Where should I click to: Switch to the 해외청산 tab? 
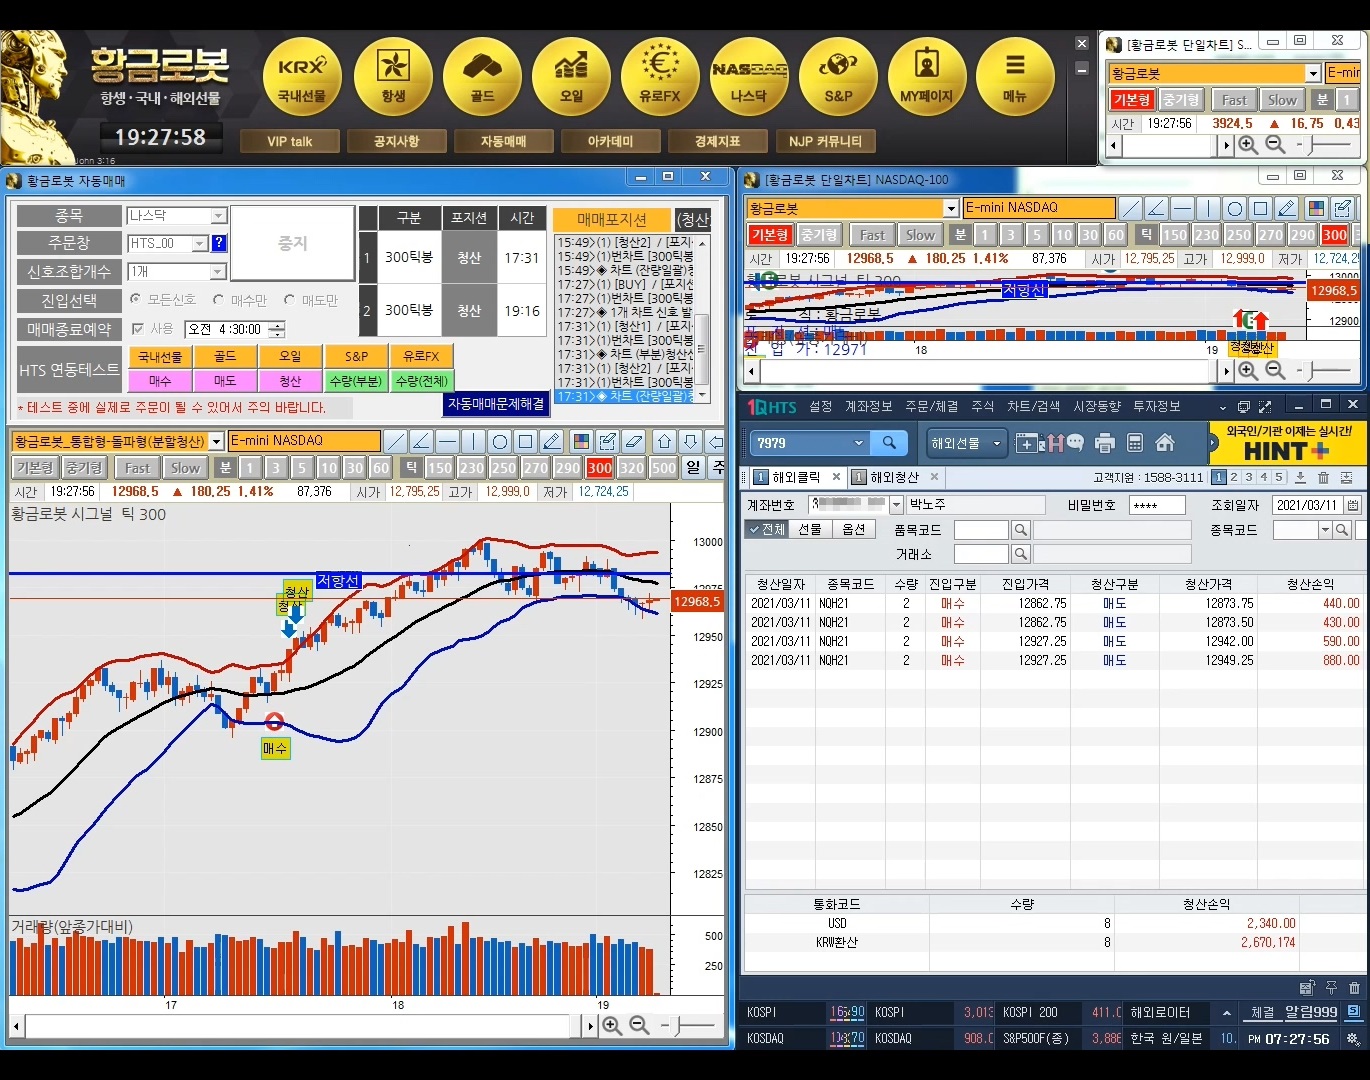894,477
